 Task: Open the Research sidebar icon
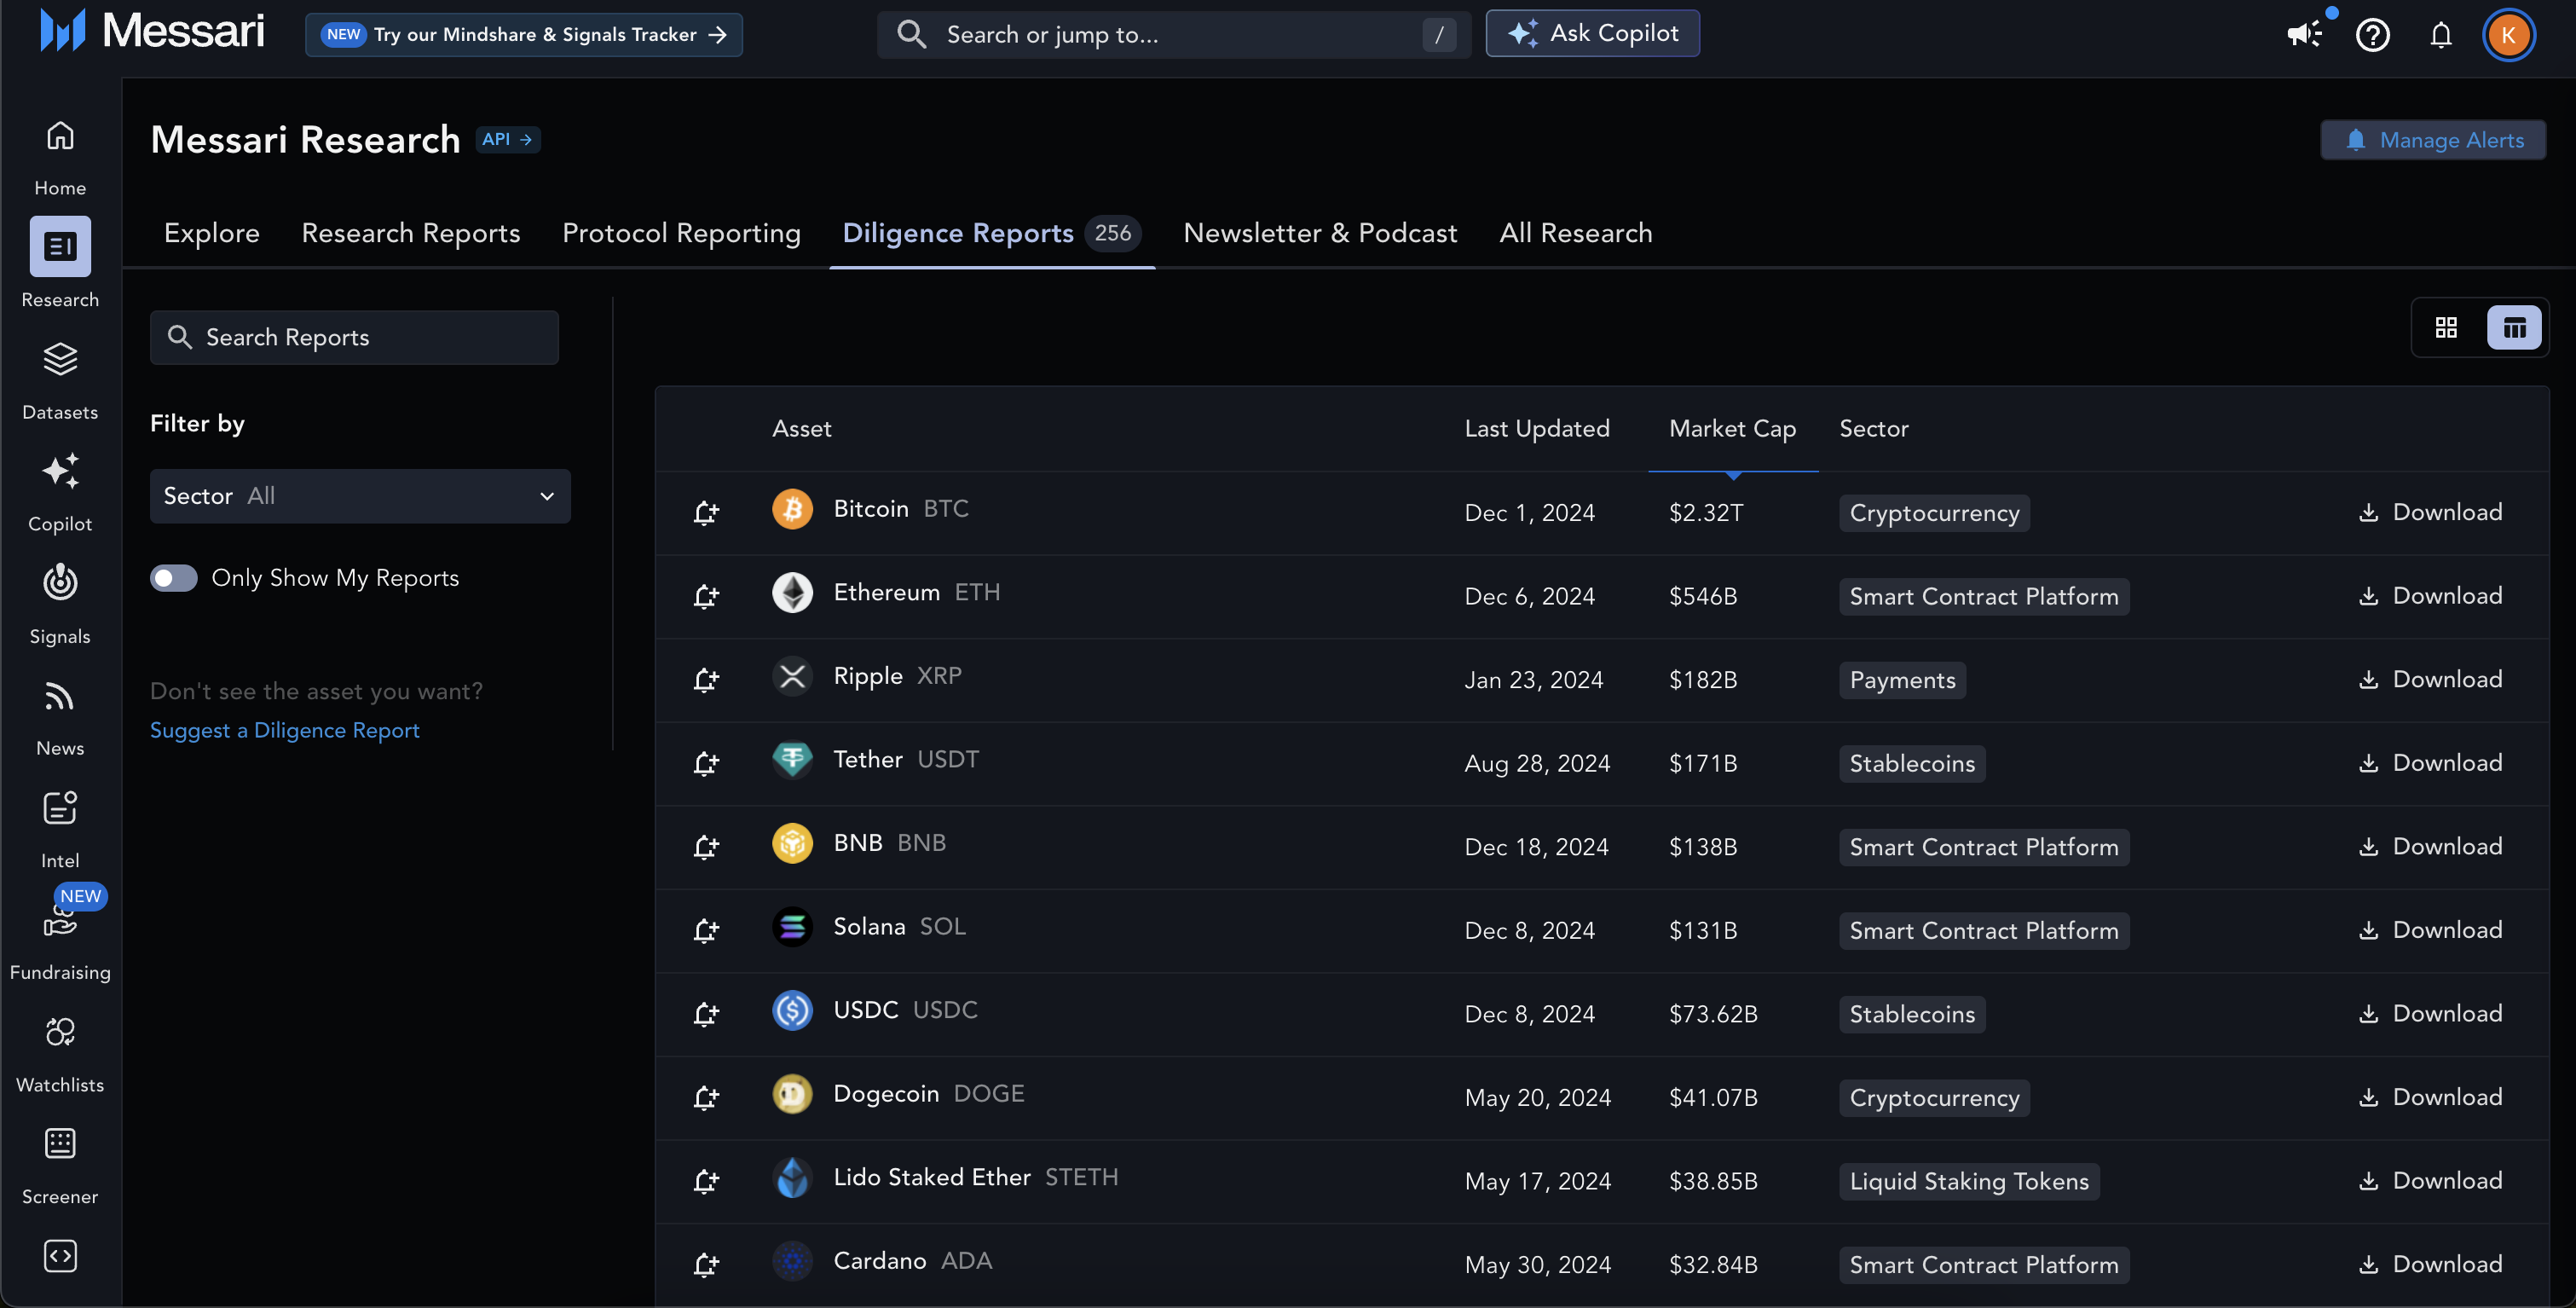60,247
